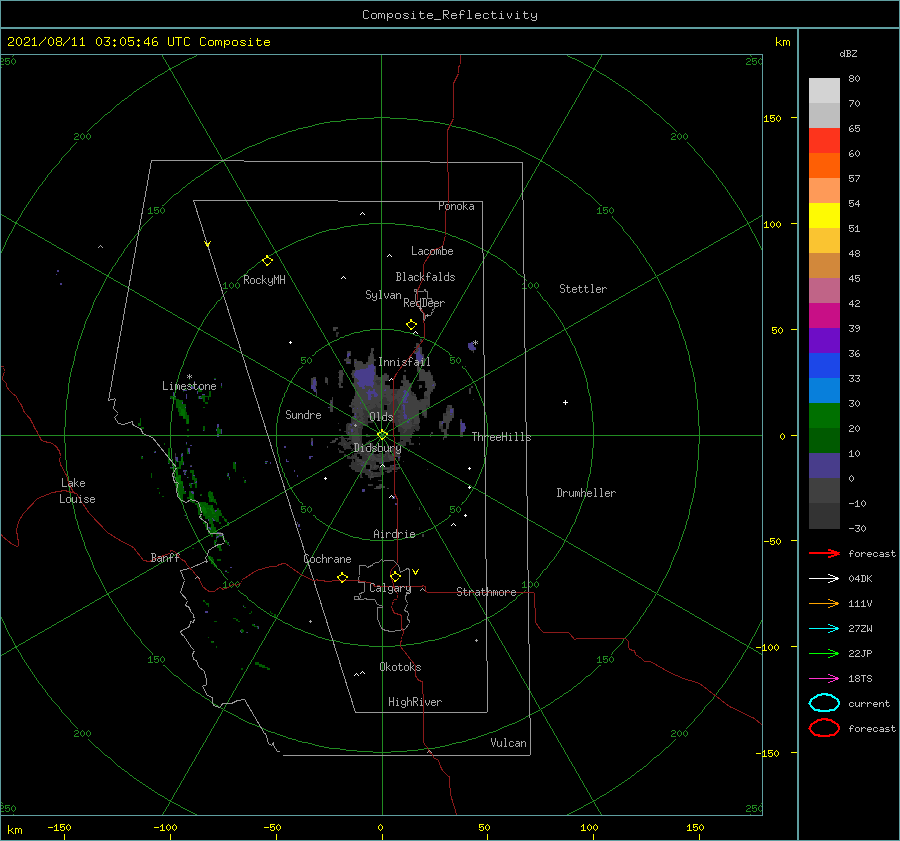Click the 04DK legend label
Viewport: 900px width, 841px height.
[860, 579]
